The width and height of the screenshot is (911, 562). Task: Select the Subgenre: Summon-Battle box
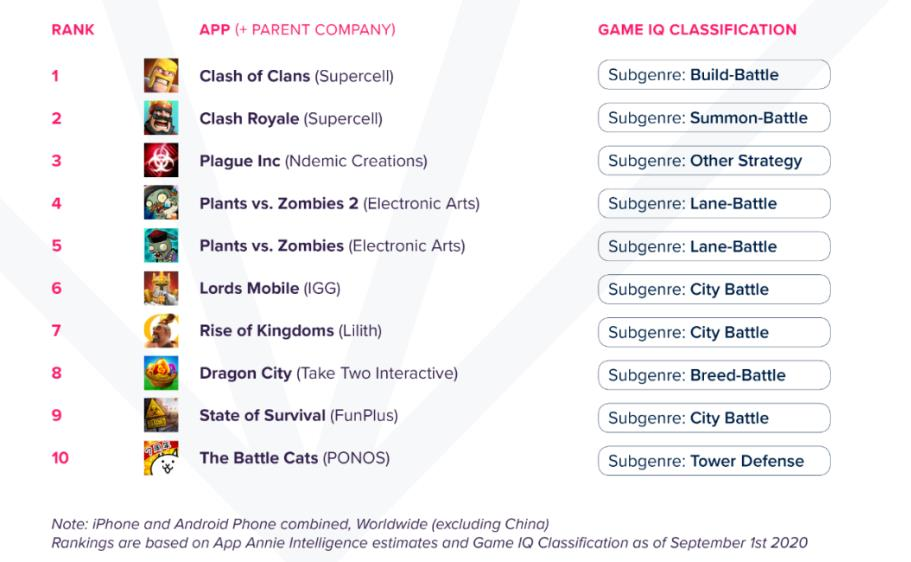[x=714, y=118]
